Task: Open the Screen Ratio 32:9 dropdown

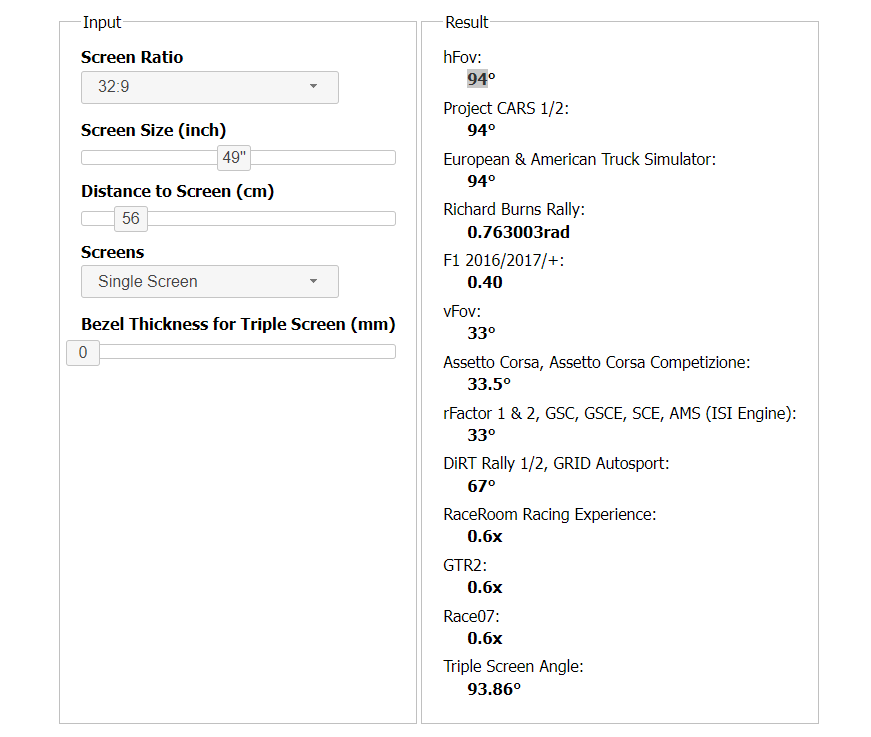Action: 209,87
